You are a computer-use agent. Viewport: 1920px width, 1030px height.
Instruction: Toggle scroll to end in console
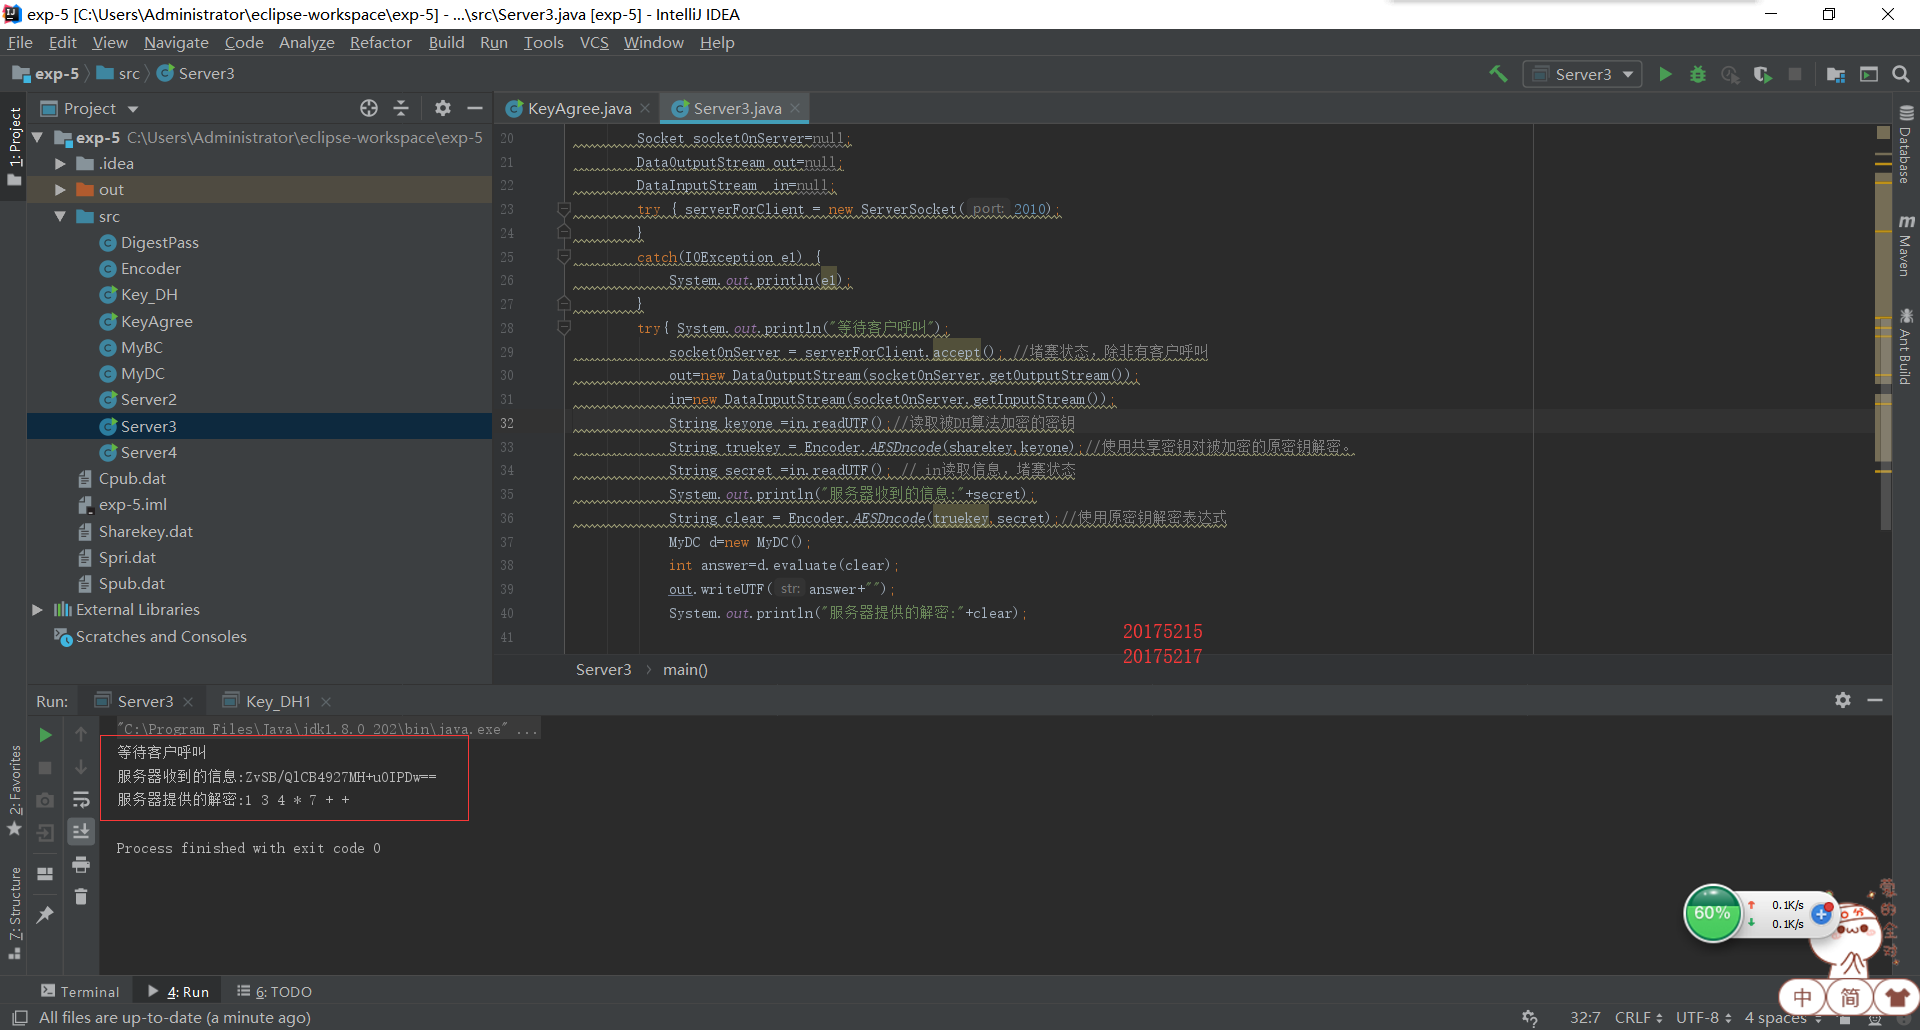click(x=81, y=831)
